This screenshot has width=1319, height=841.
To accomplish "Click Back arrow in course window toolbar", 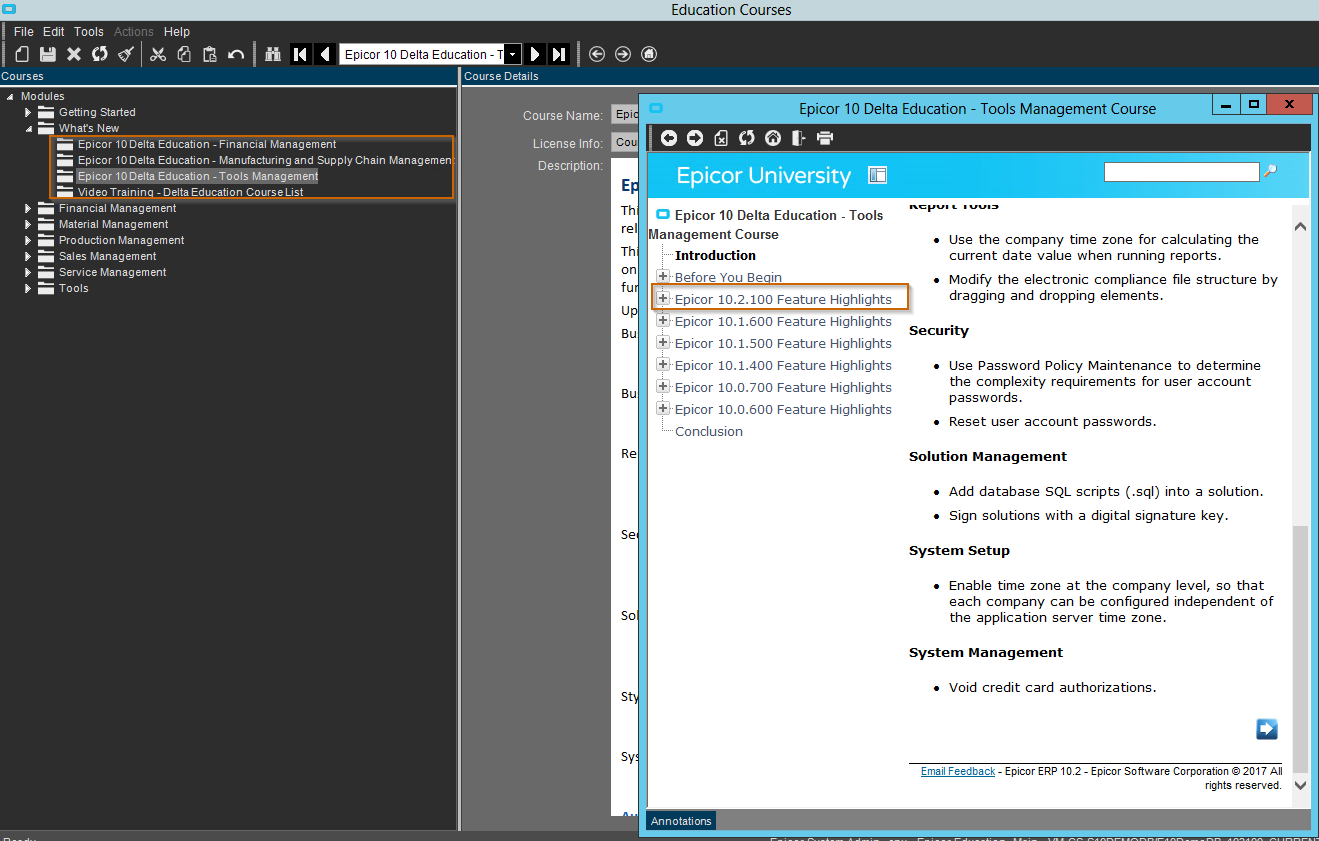I will pos(669,138).
